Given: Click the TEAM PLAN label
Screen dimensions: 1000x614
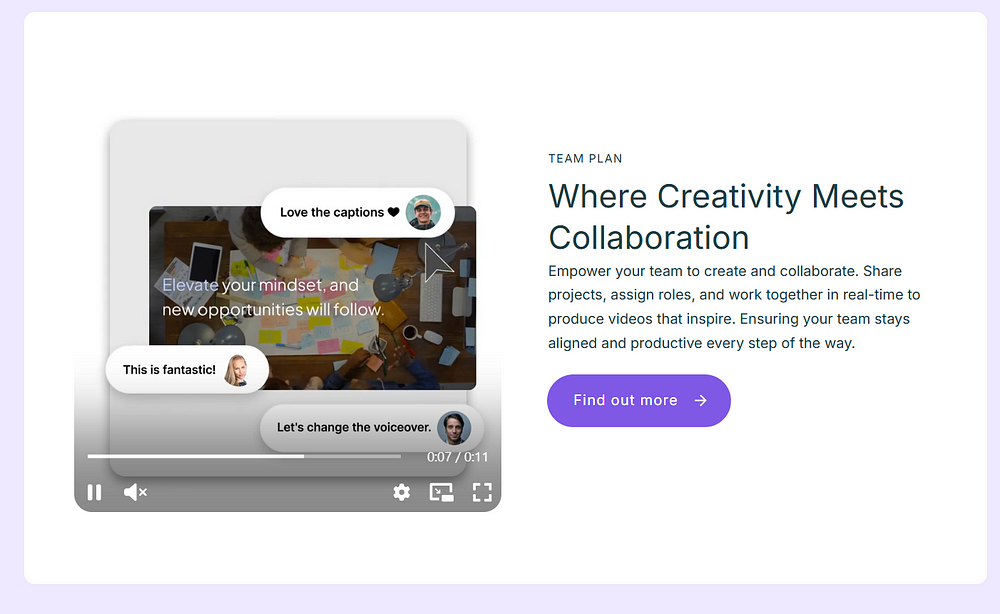Looking at the screenshot, I should [x=585, y=159].
